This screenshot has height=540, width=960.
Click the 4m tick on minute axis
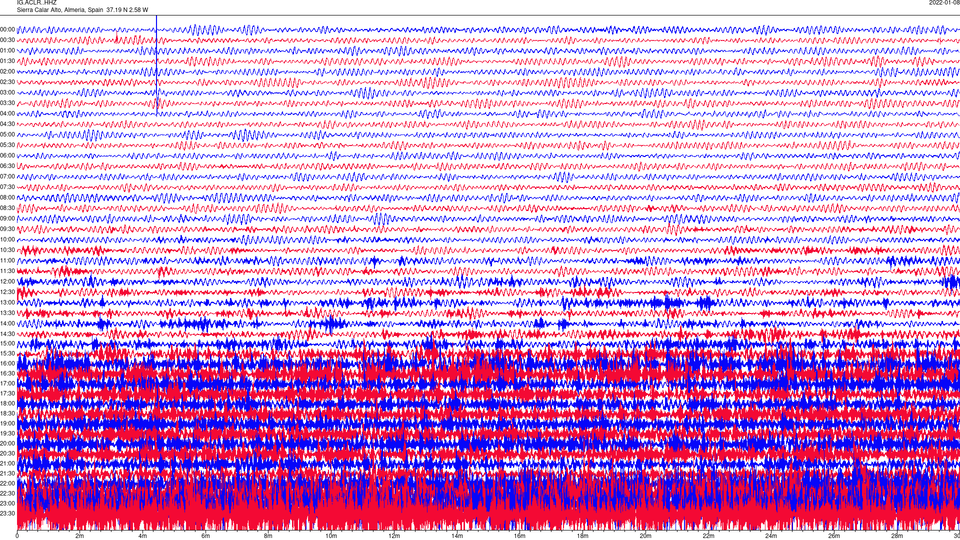[143, 536]
